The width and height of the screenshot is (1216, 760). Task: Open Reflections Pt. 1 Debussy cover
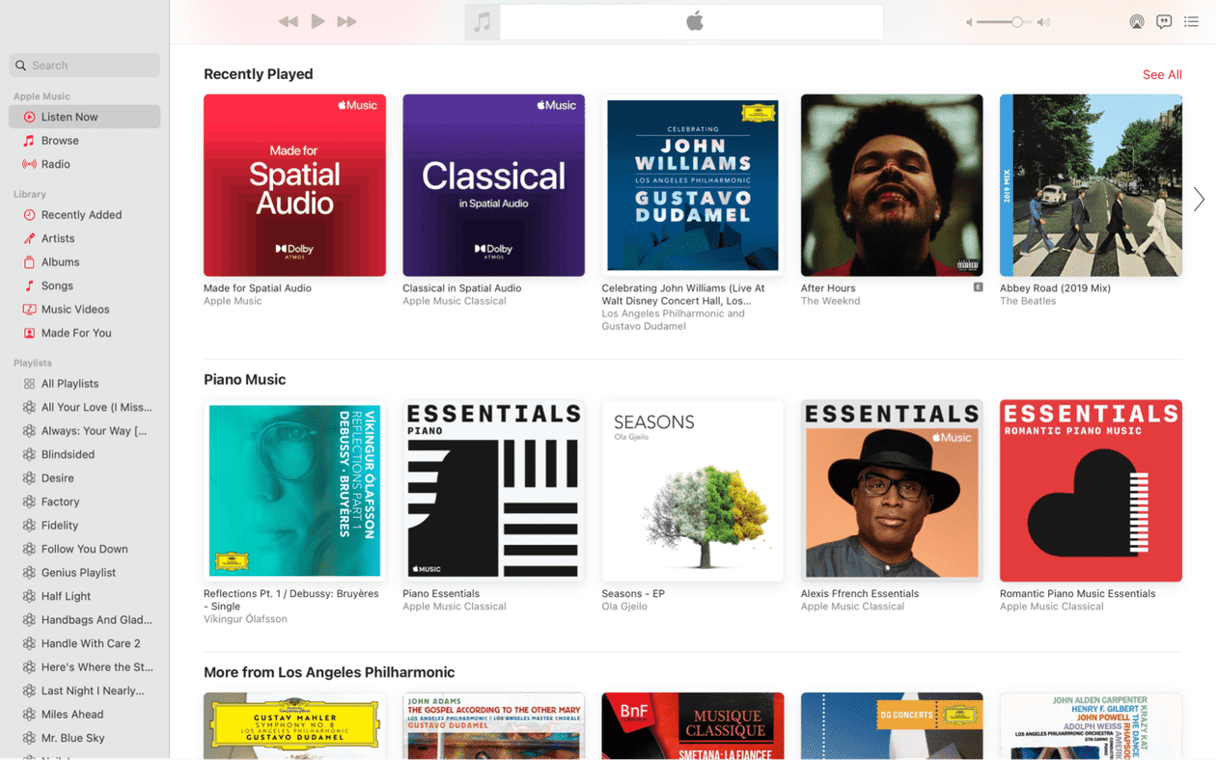tap(295, 491)
